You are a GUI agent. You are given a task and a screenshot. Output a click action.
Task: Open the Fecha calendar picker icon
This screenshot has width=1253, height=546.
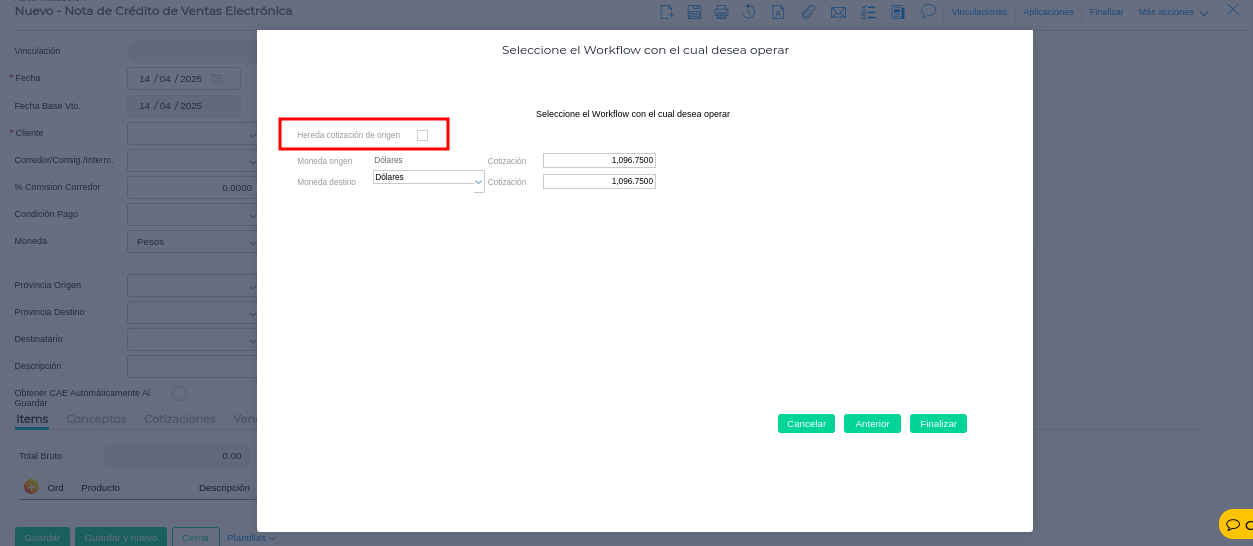(x=218, y=78)
